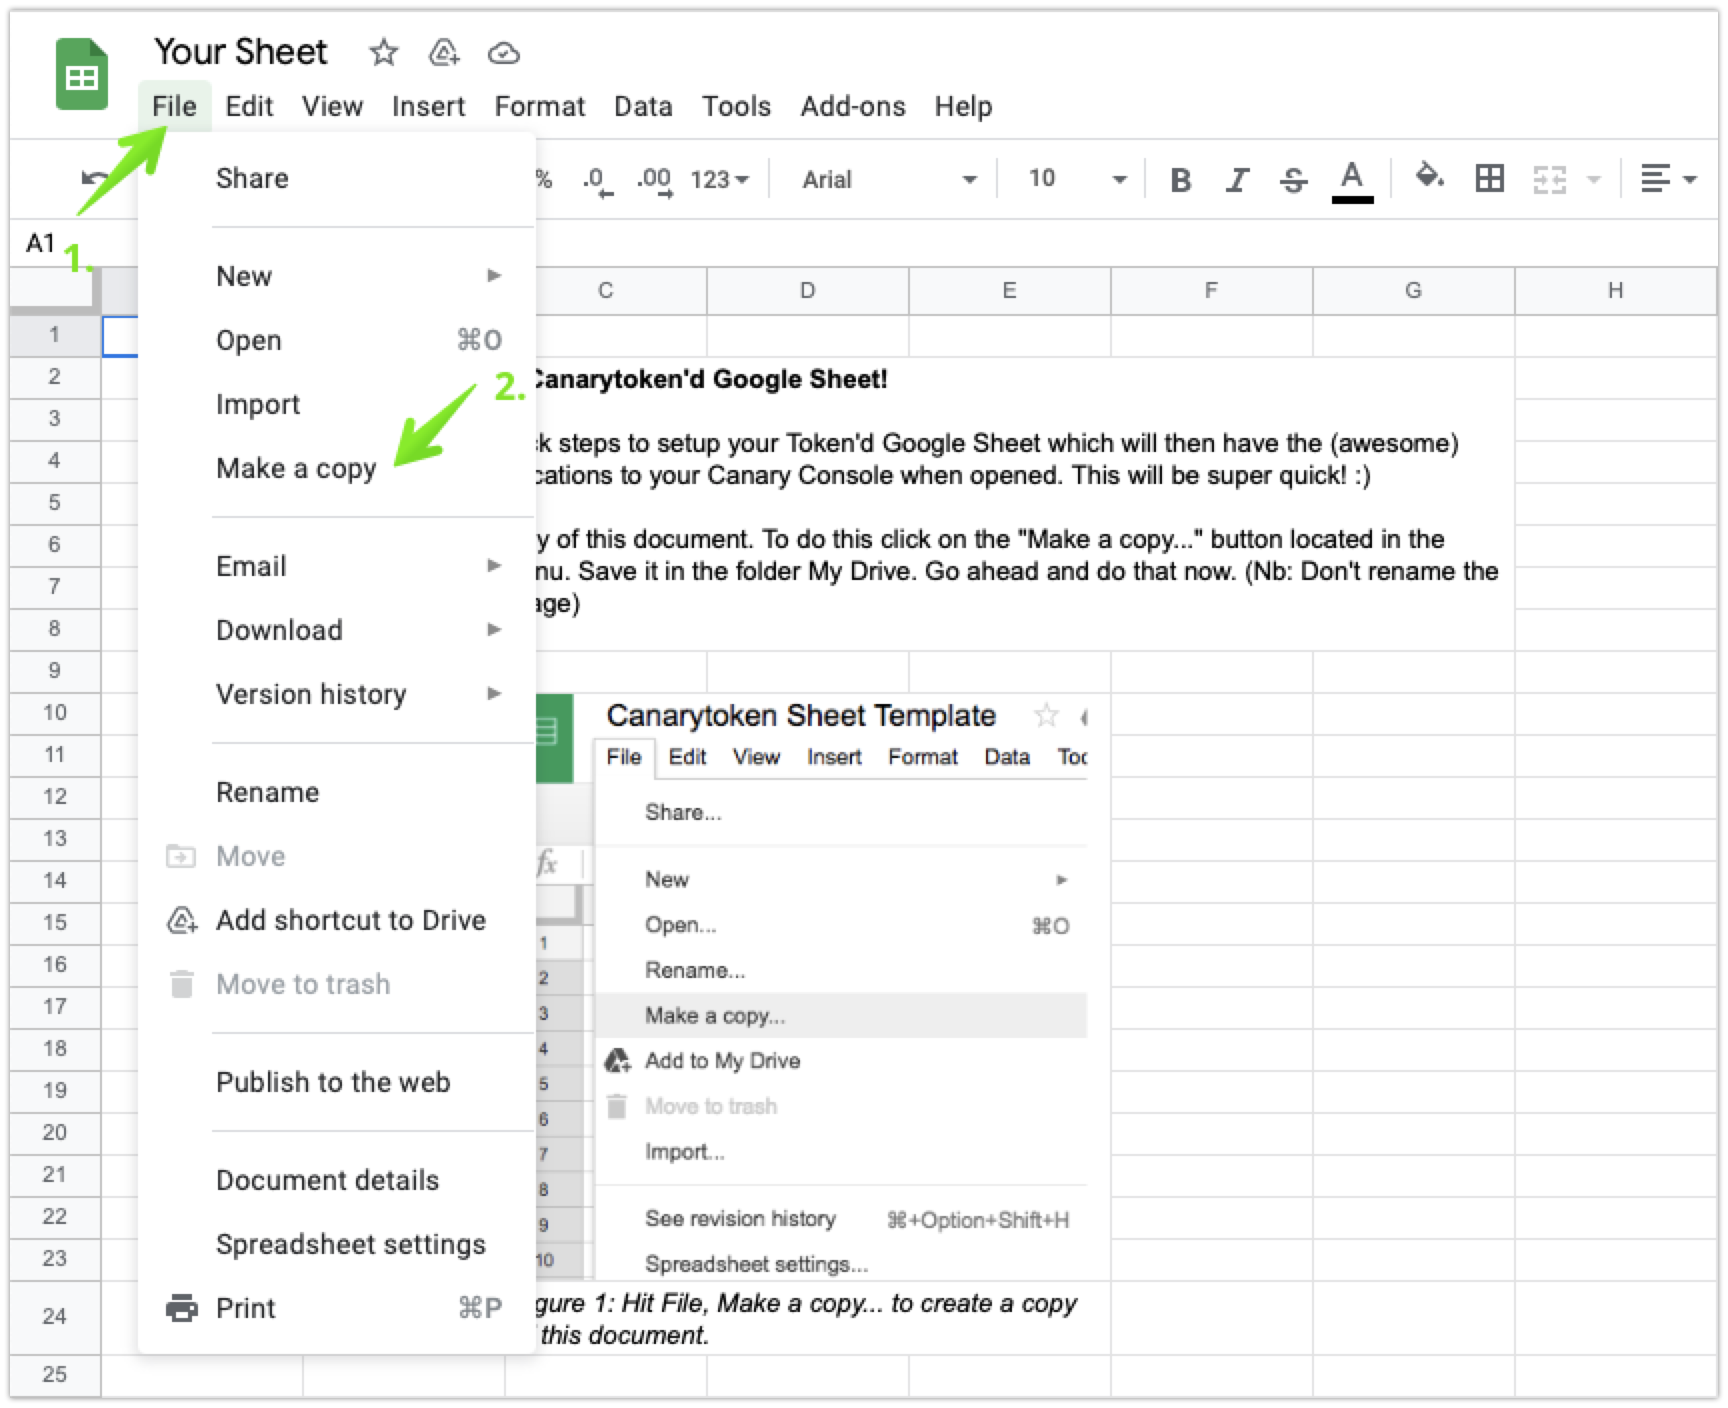The image size is (1728, 1408).
Task: Expand the Download submenu
Action: (x=337, y=630)
